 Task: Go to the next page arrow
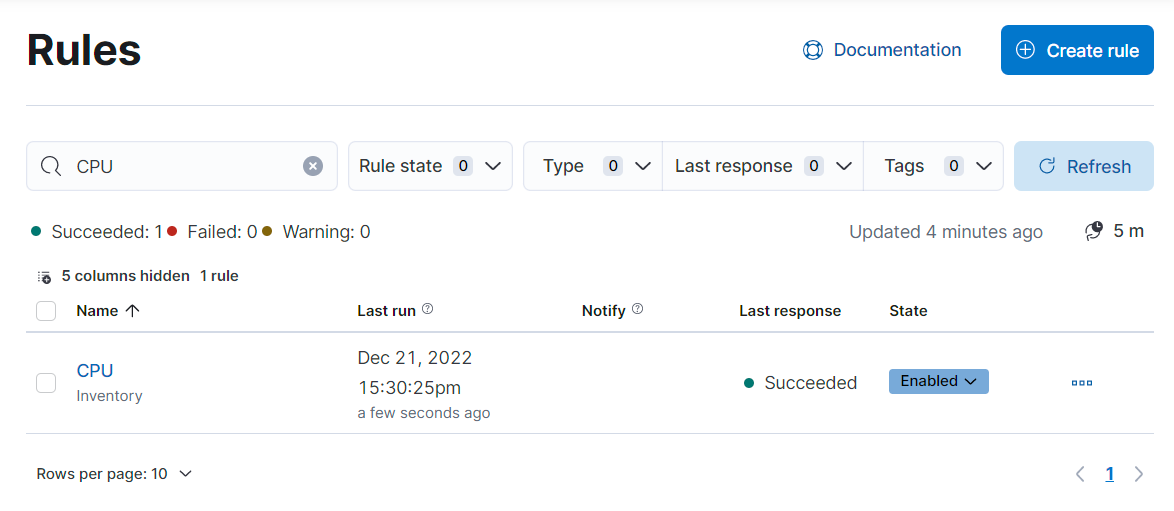1139,474
